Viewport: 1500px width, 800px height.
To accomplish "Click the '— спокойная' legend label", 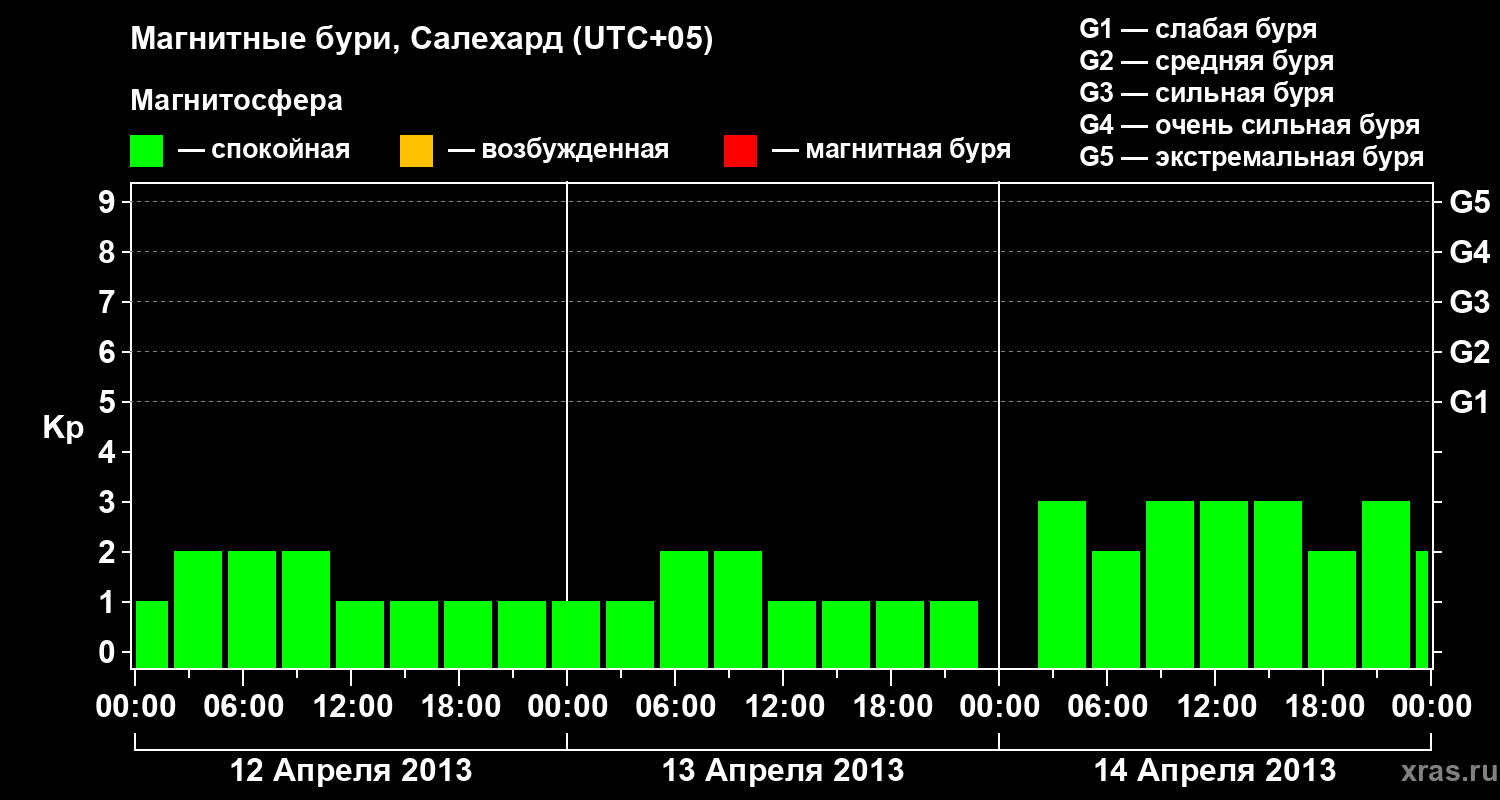I will pos(264,151).
